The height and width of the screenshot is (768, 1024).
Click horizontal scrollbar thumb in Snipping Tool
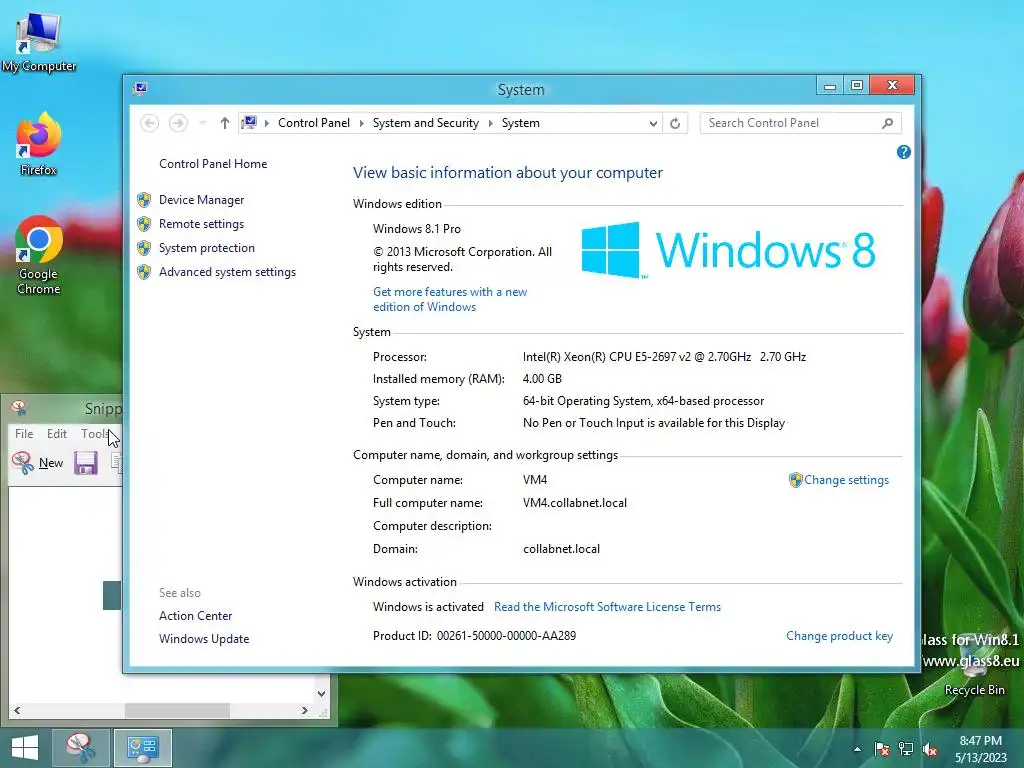point(177,710)
